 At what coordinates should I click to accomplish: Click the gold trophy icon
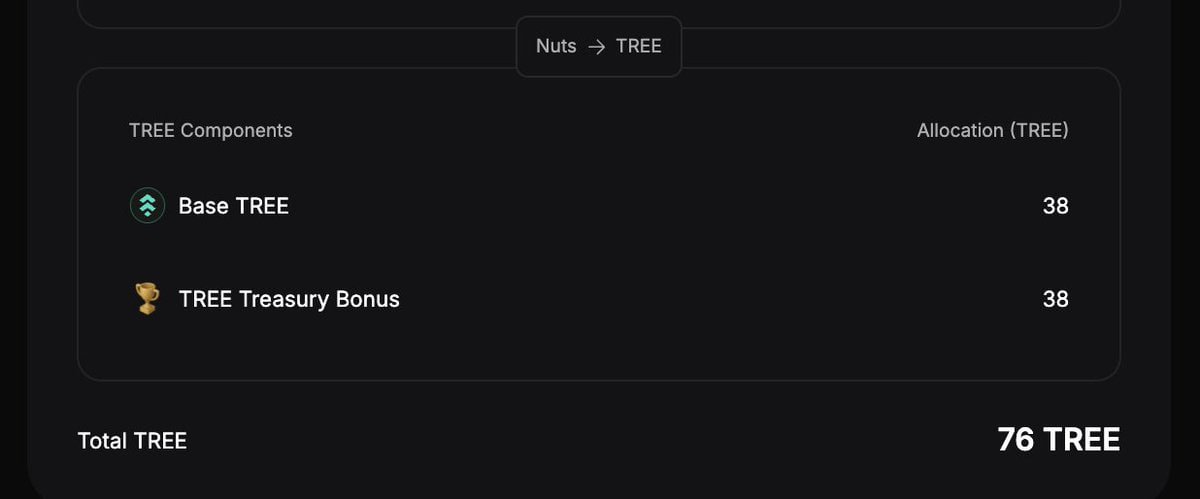coord(147,299)
